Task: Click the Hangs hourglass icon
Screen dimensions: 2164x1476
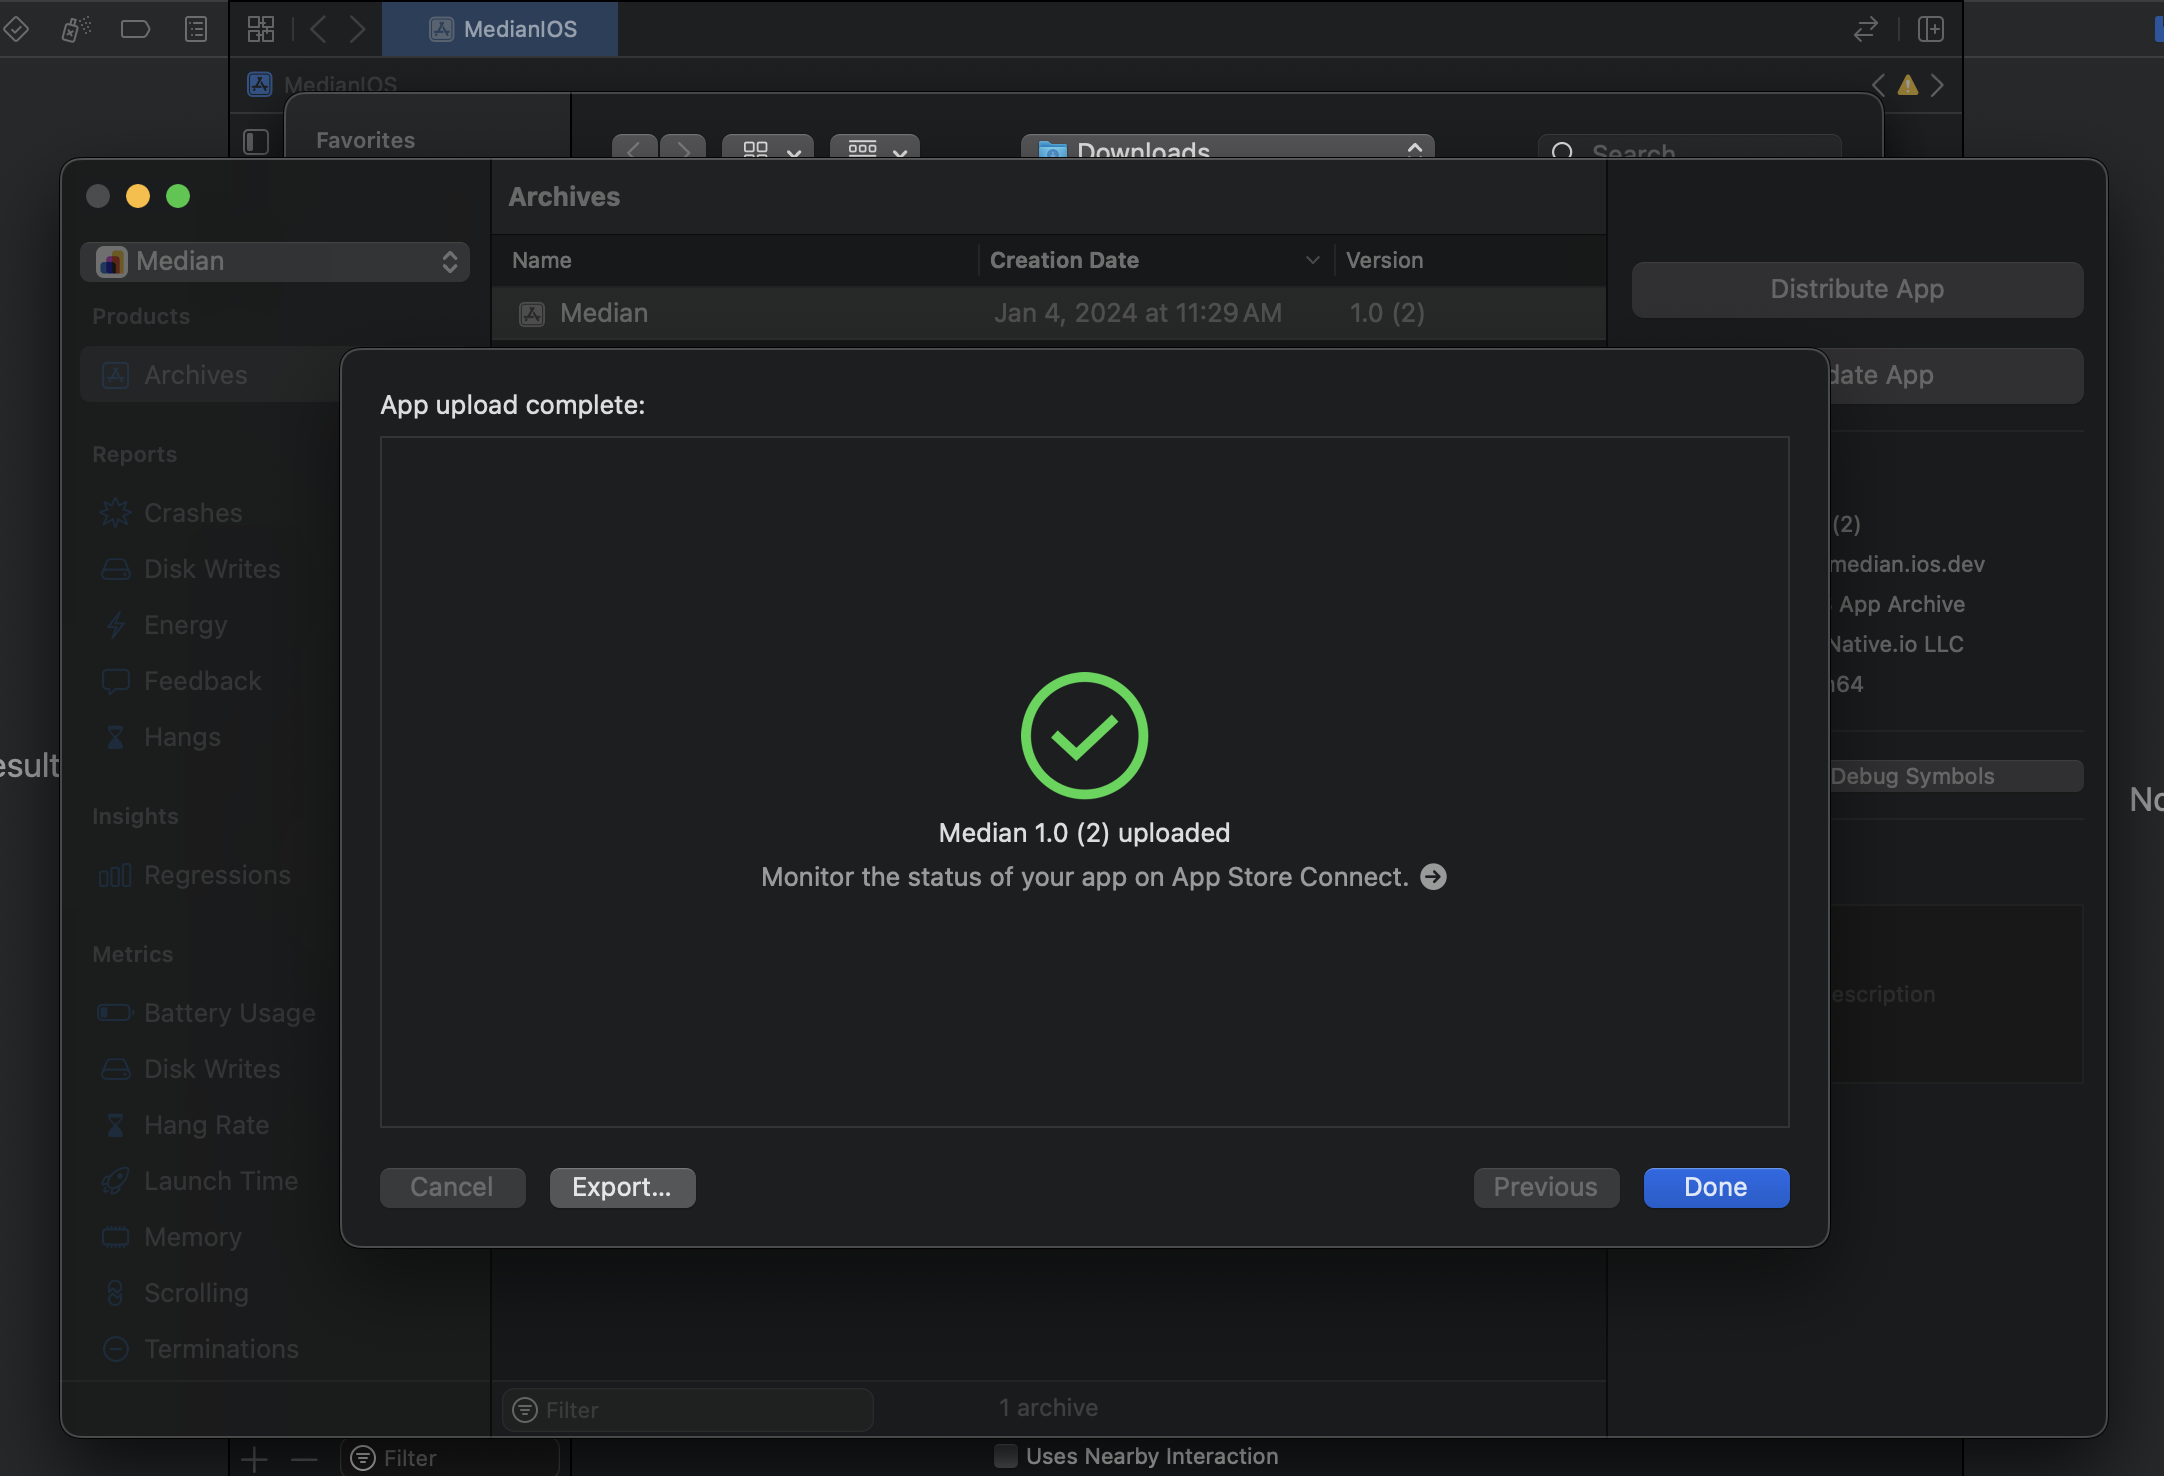Action: [115, 737]
